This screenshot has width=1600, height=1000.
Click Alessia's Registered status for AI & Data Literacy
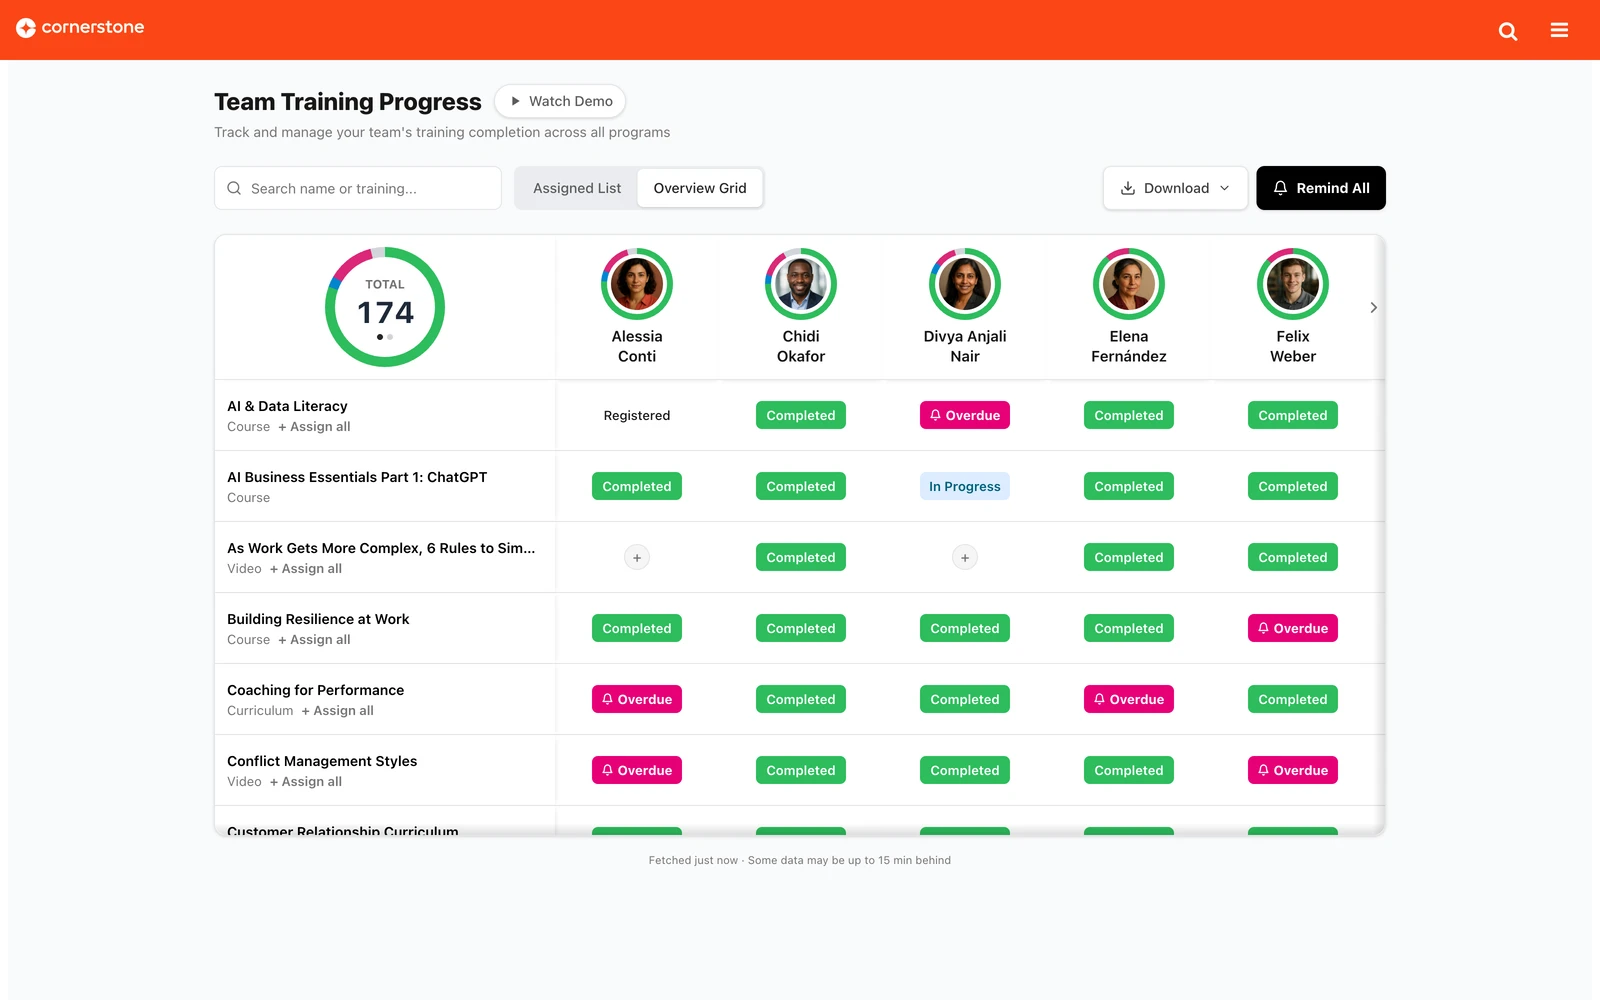click(x=637, y=416)
